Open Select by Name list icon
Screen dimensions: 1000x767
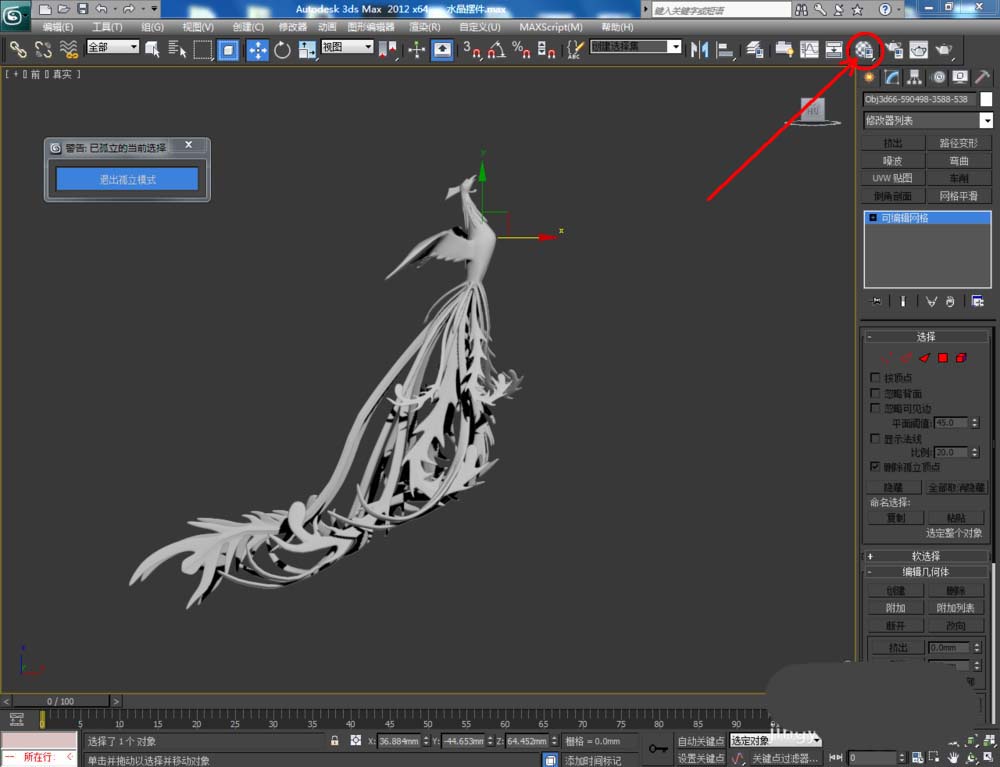177,50
